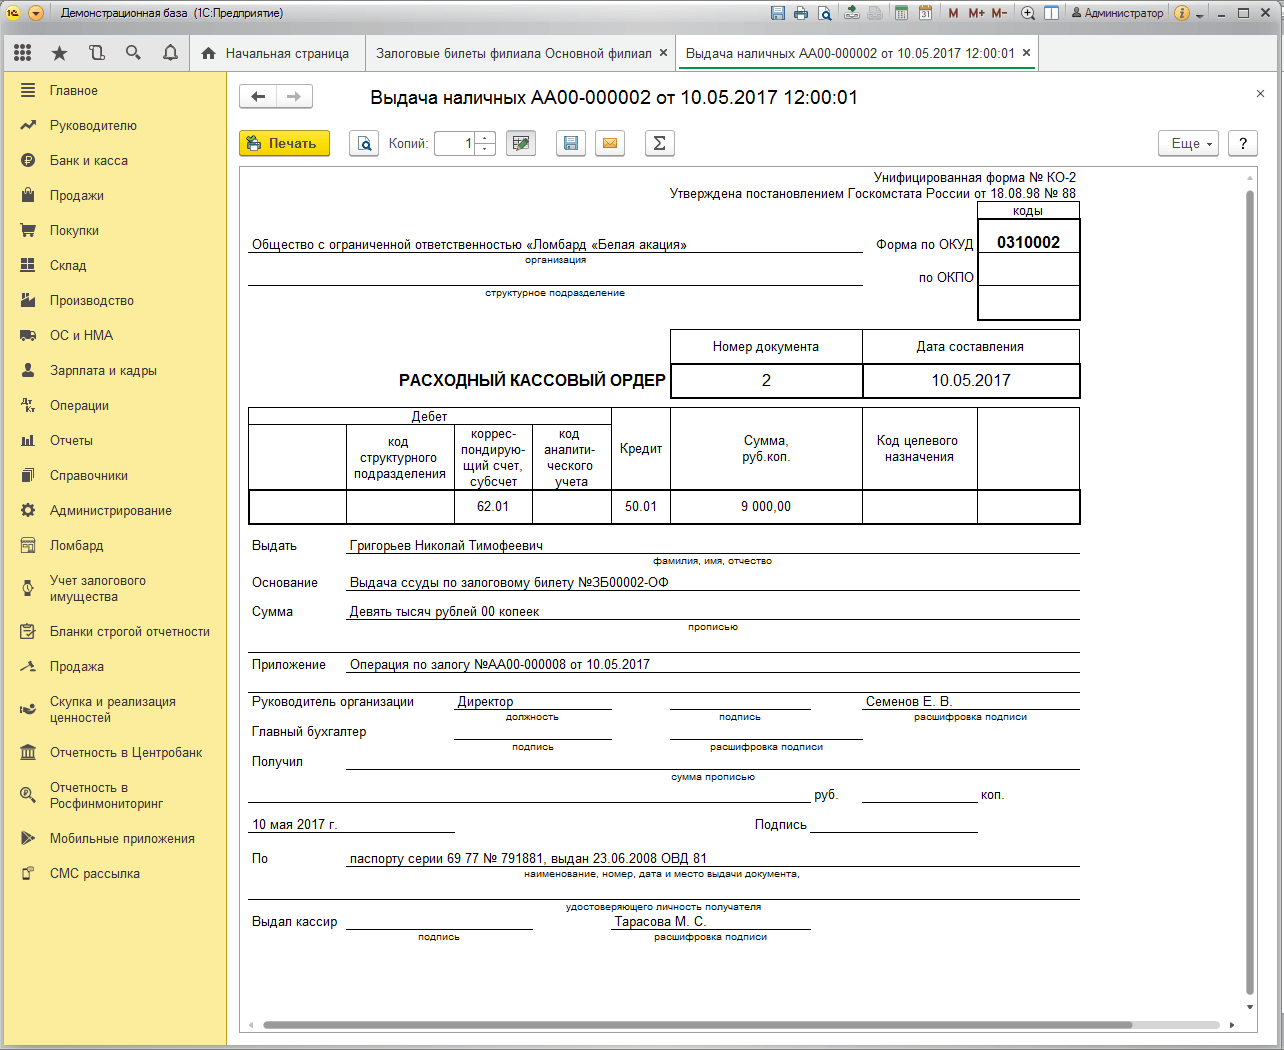Click the ОС и НМА truck icon
The height and width of the screenshot is (1050, 1284).
28,335
